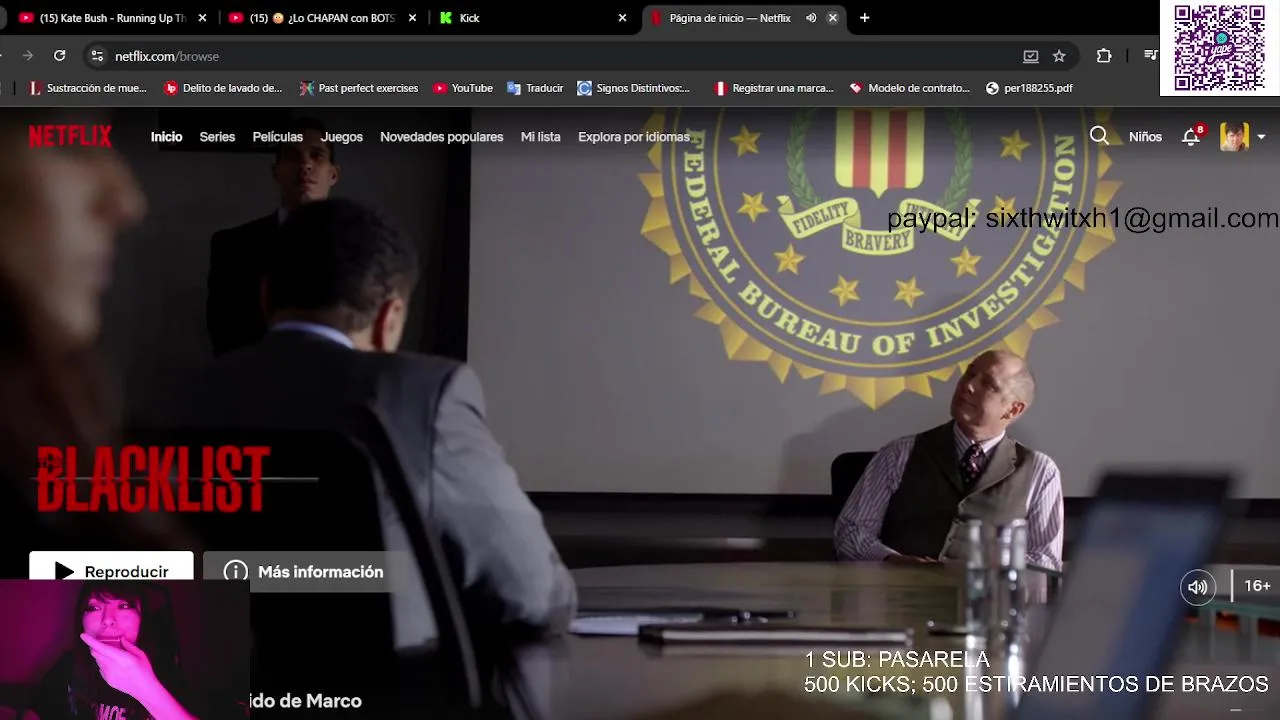Open Mi lista
The width and height of the screenshot is (1280, 720).
click(x=540, y=137)
